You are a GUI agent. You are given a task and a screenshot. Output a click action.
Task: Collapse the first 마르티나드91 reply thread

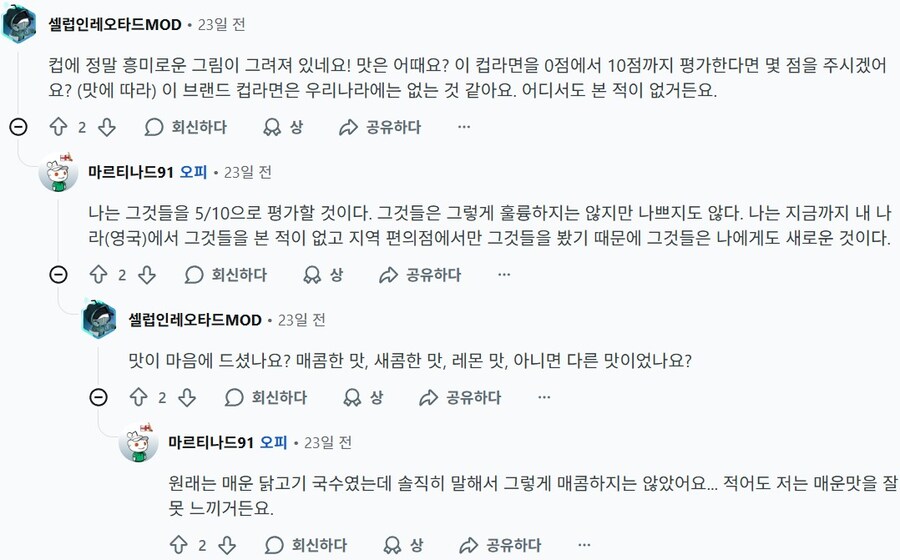pos(58,275)
